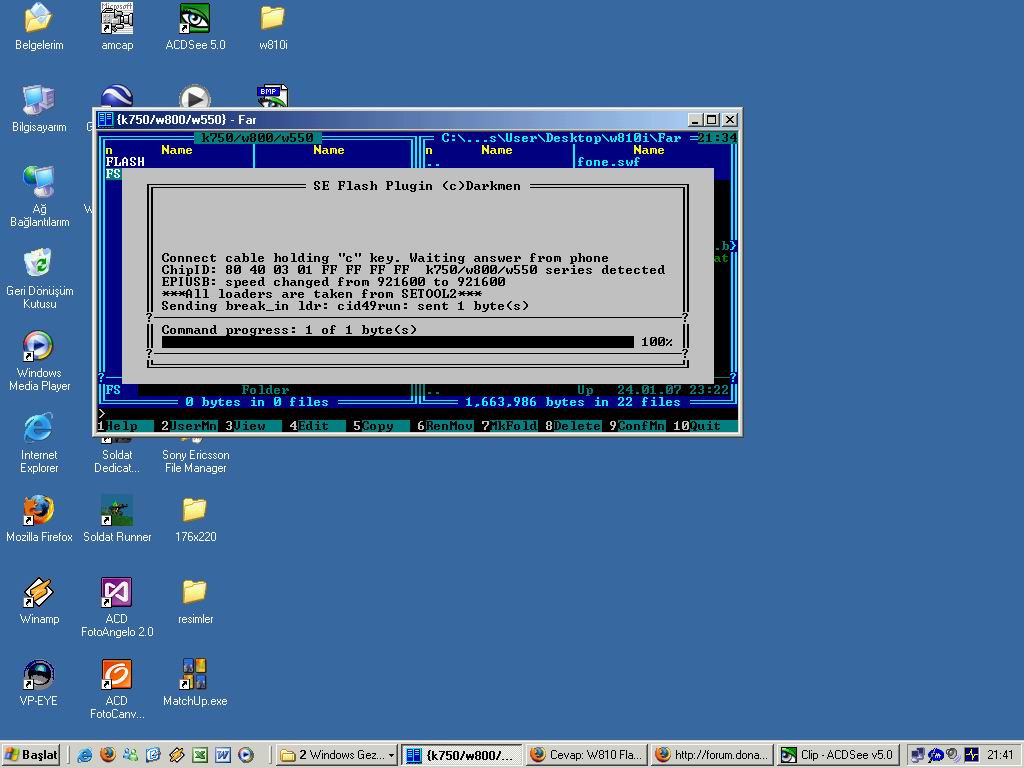
Task: Select the 5 Copy function key label
Action: (x=377, y=426)
